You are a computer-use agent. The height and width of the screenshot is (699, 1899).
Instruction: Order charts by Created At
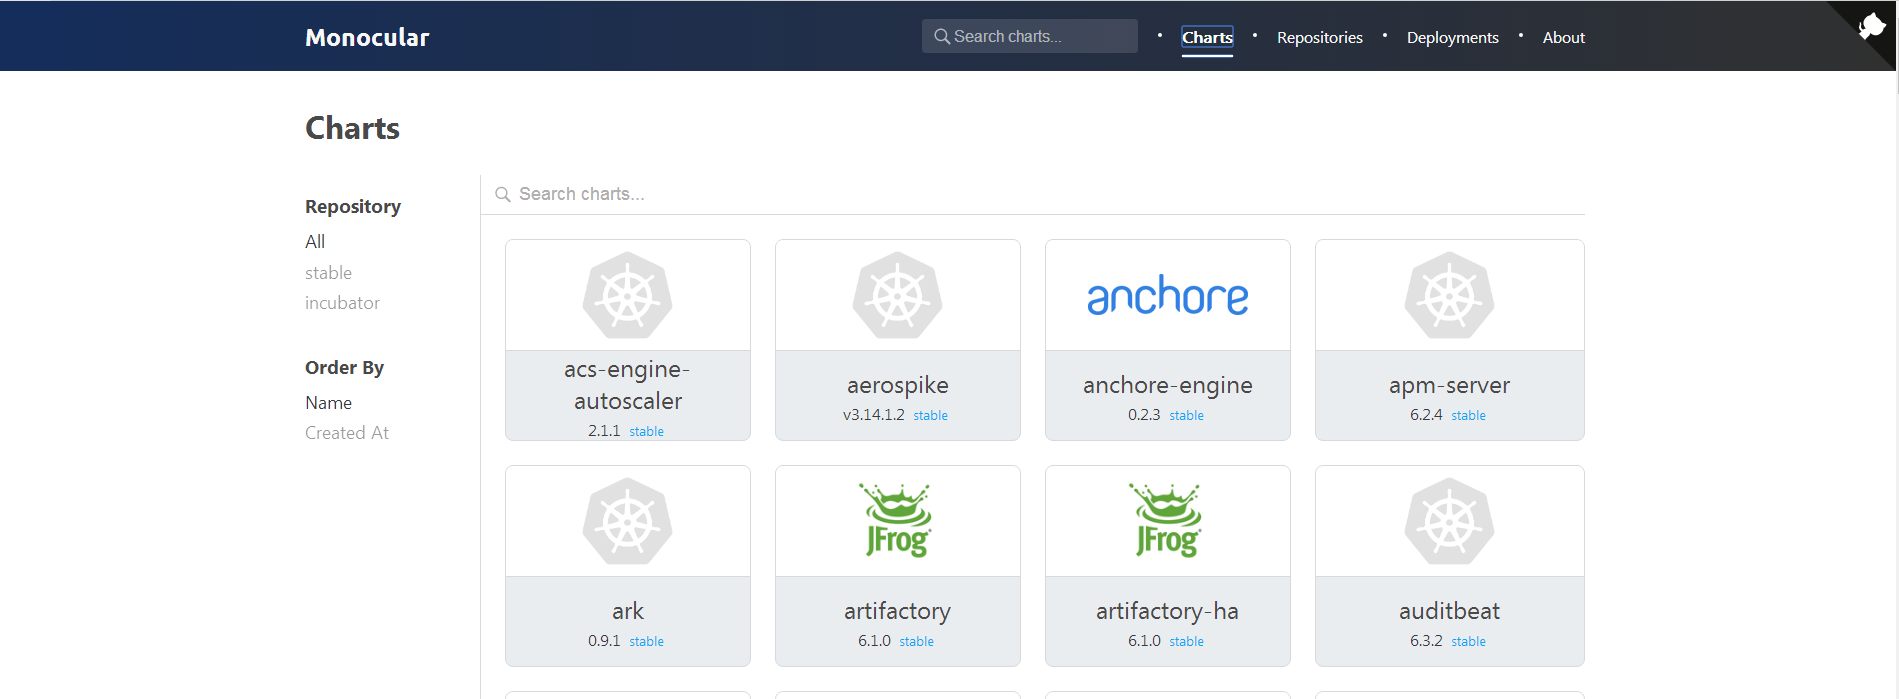coord(346,432)
